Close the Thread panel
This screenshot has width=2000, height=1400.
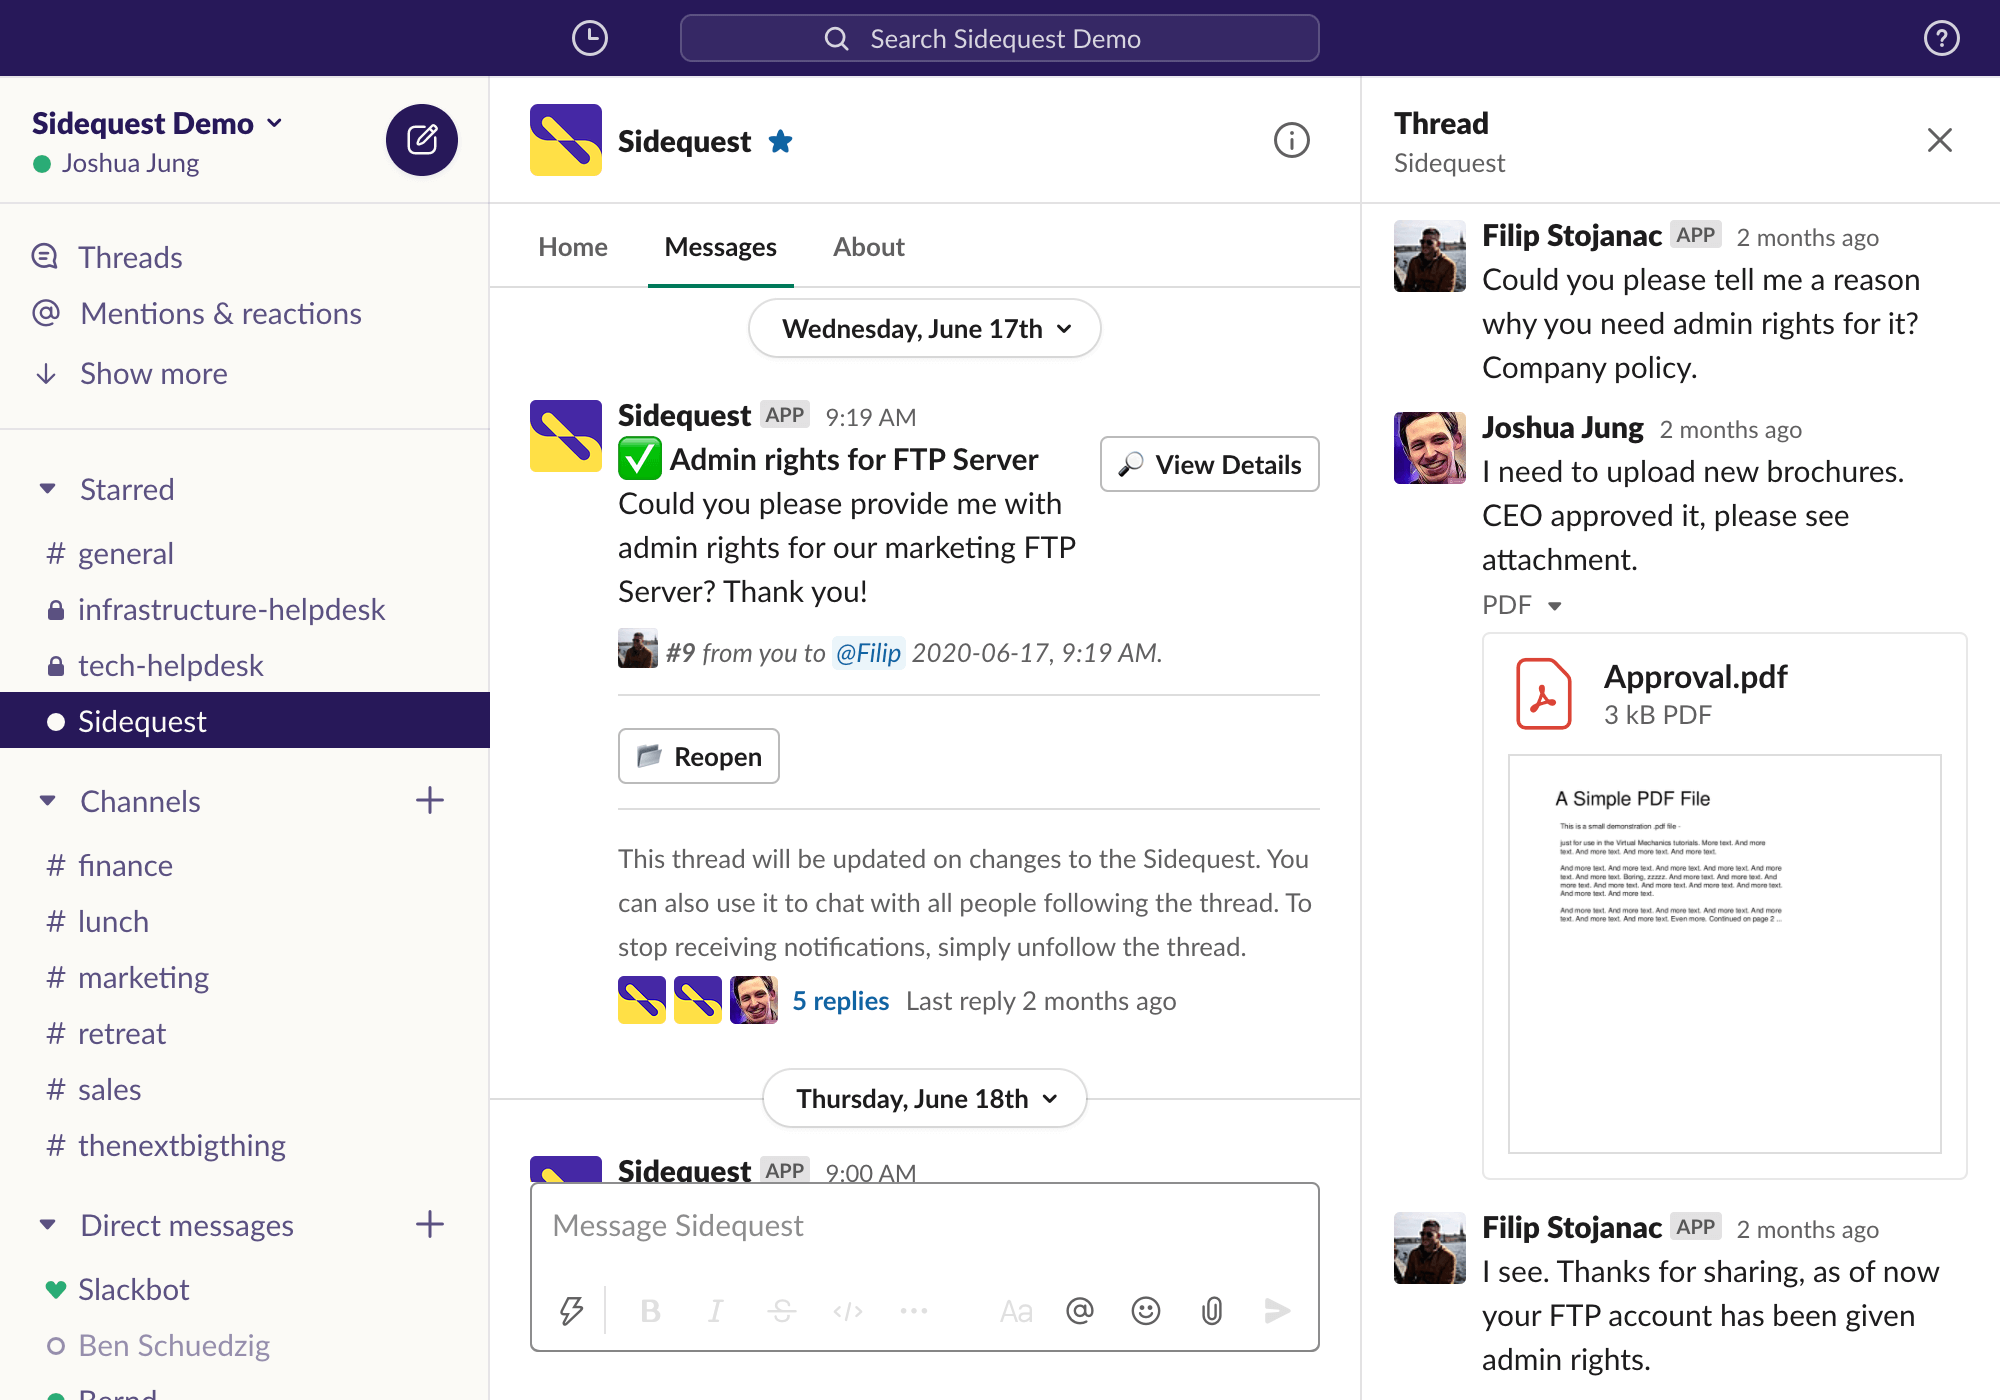pos(1939,140)
